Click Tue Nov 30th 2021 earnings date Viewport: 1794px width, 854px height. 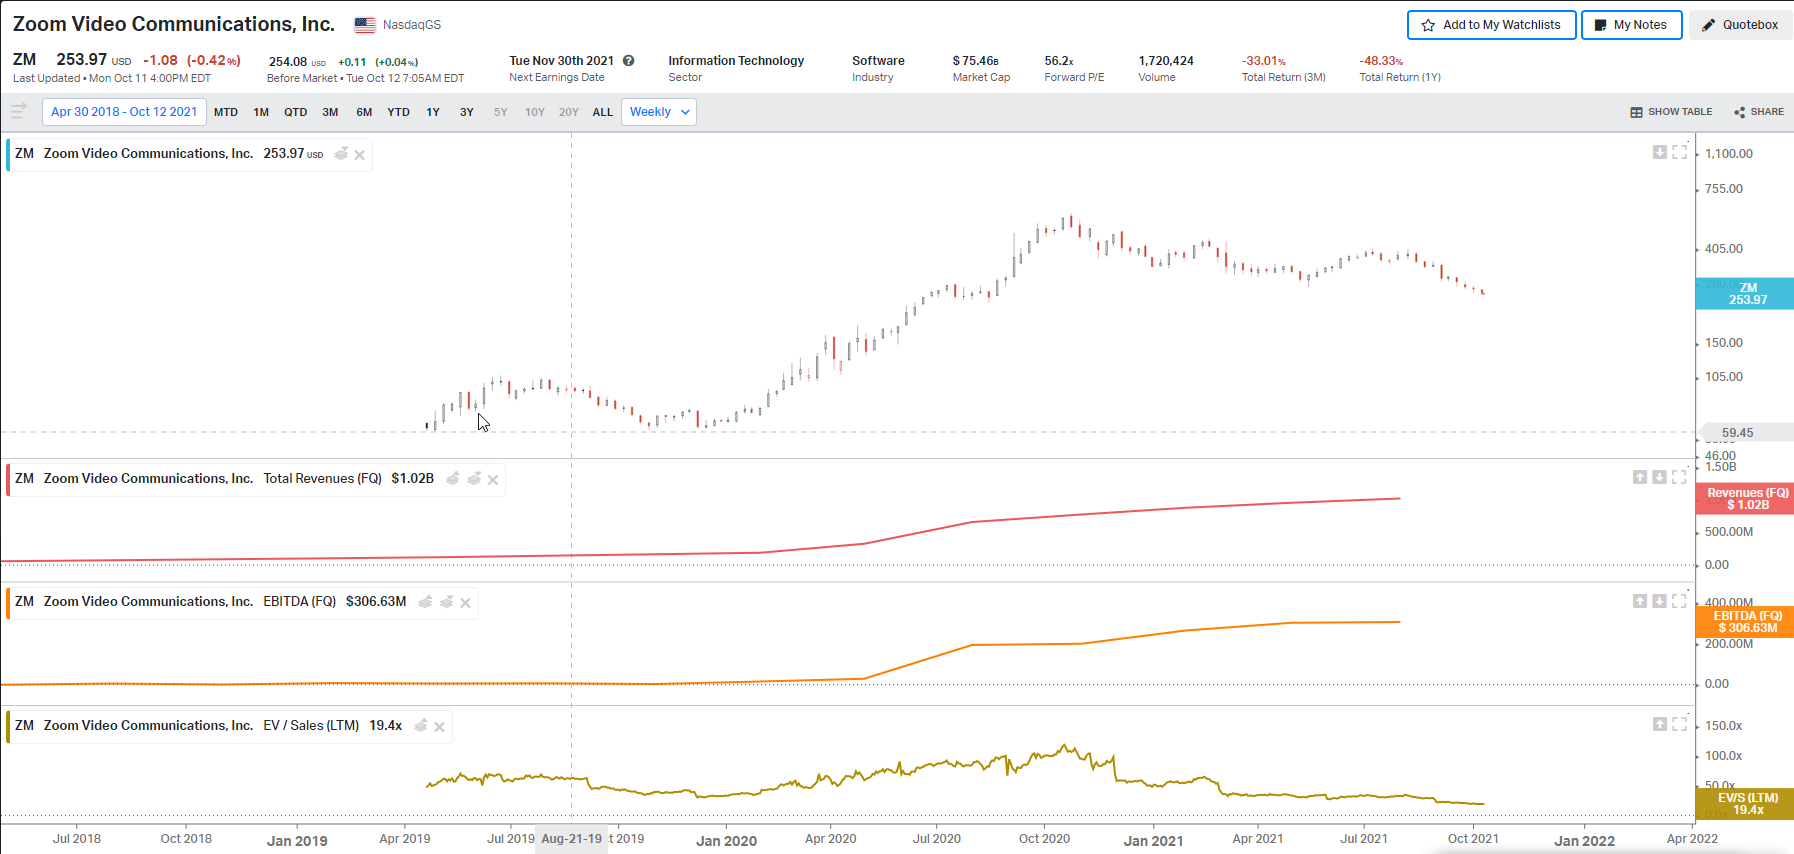click(x=561, y=61)
